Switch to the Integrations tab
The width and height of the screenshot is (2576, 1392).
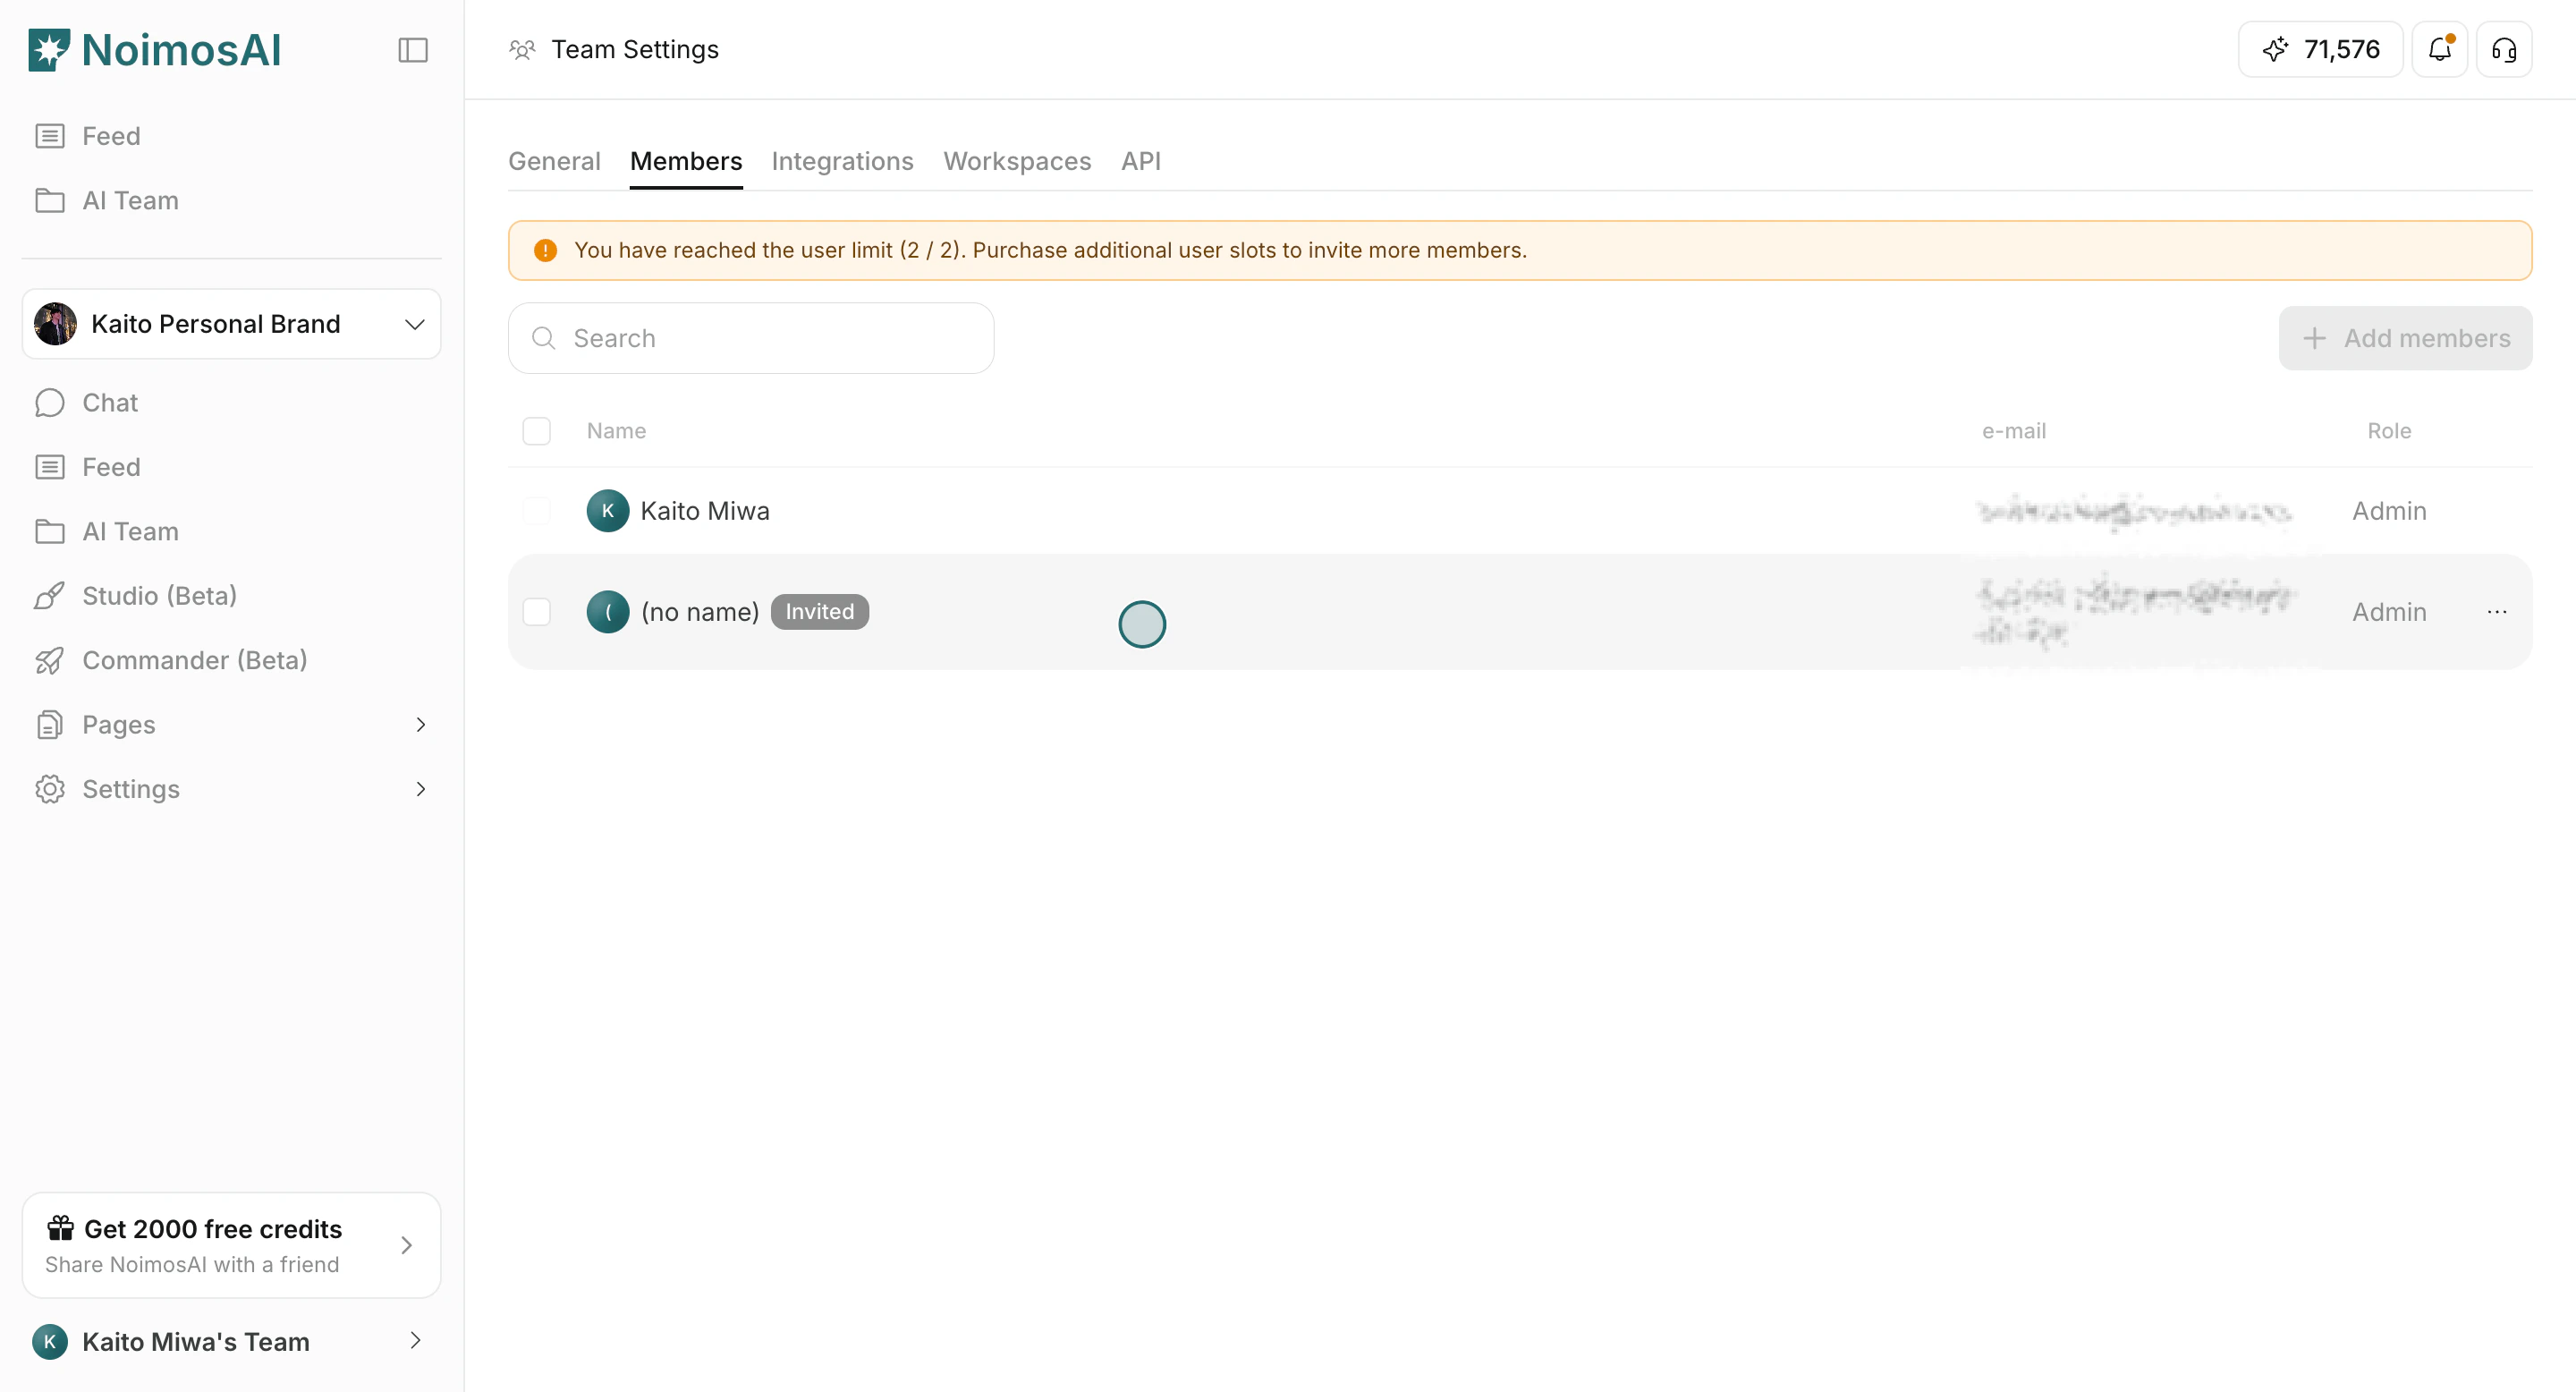coord(842,161)
